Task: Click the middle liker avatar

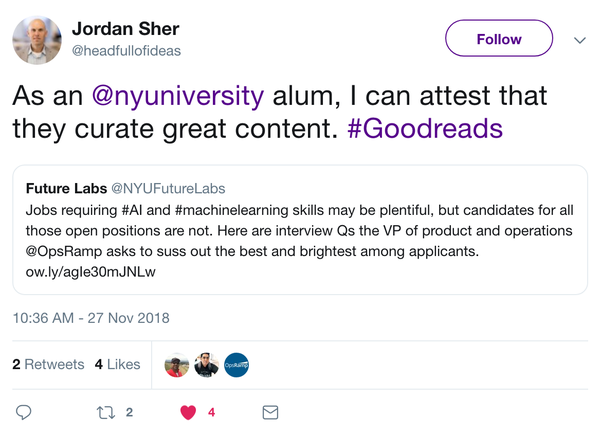Action: 207,366
